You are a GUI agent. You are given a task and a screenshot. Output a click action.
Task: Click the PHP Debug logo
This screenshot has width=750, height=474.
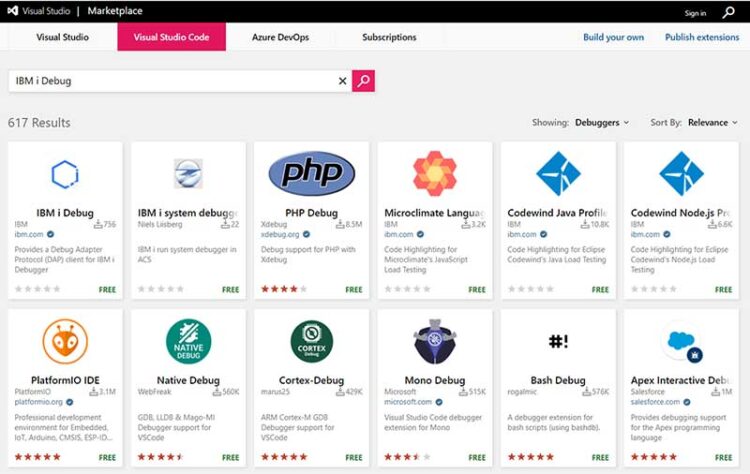[x=311, y=173]
